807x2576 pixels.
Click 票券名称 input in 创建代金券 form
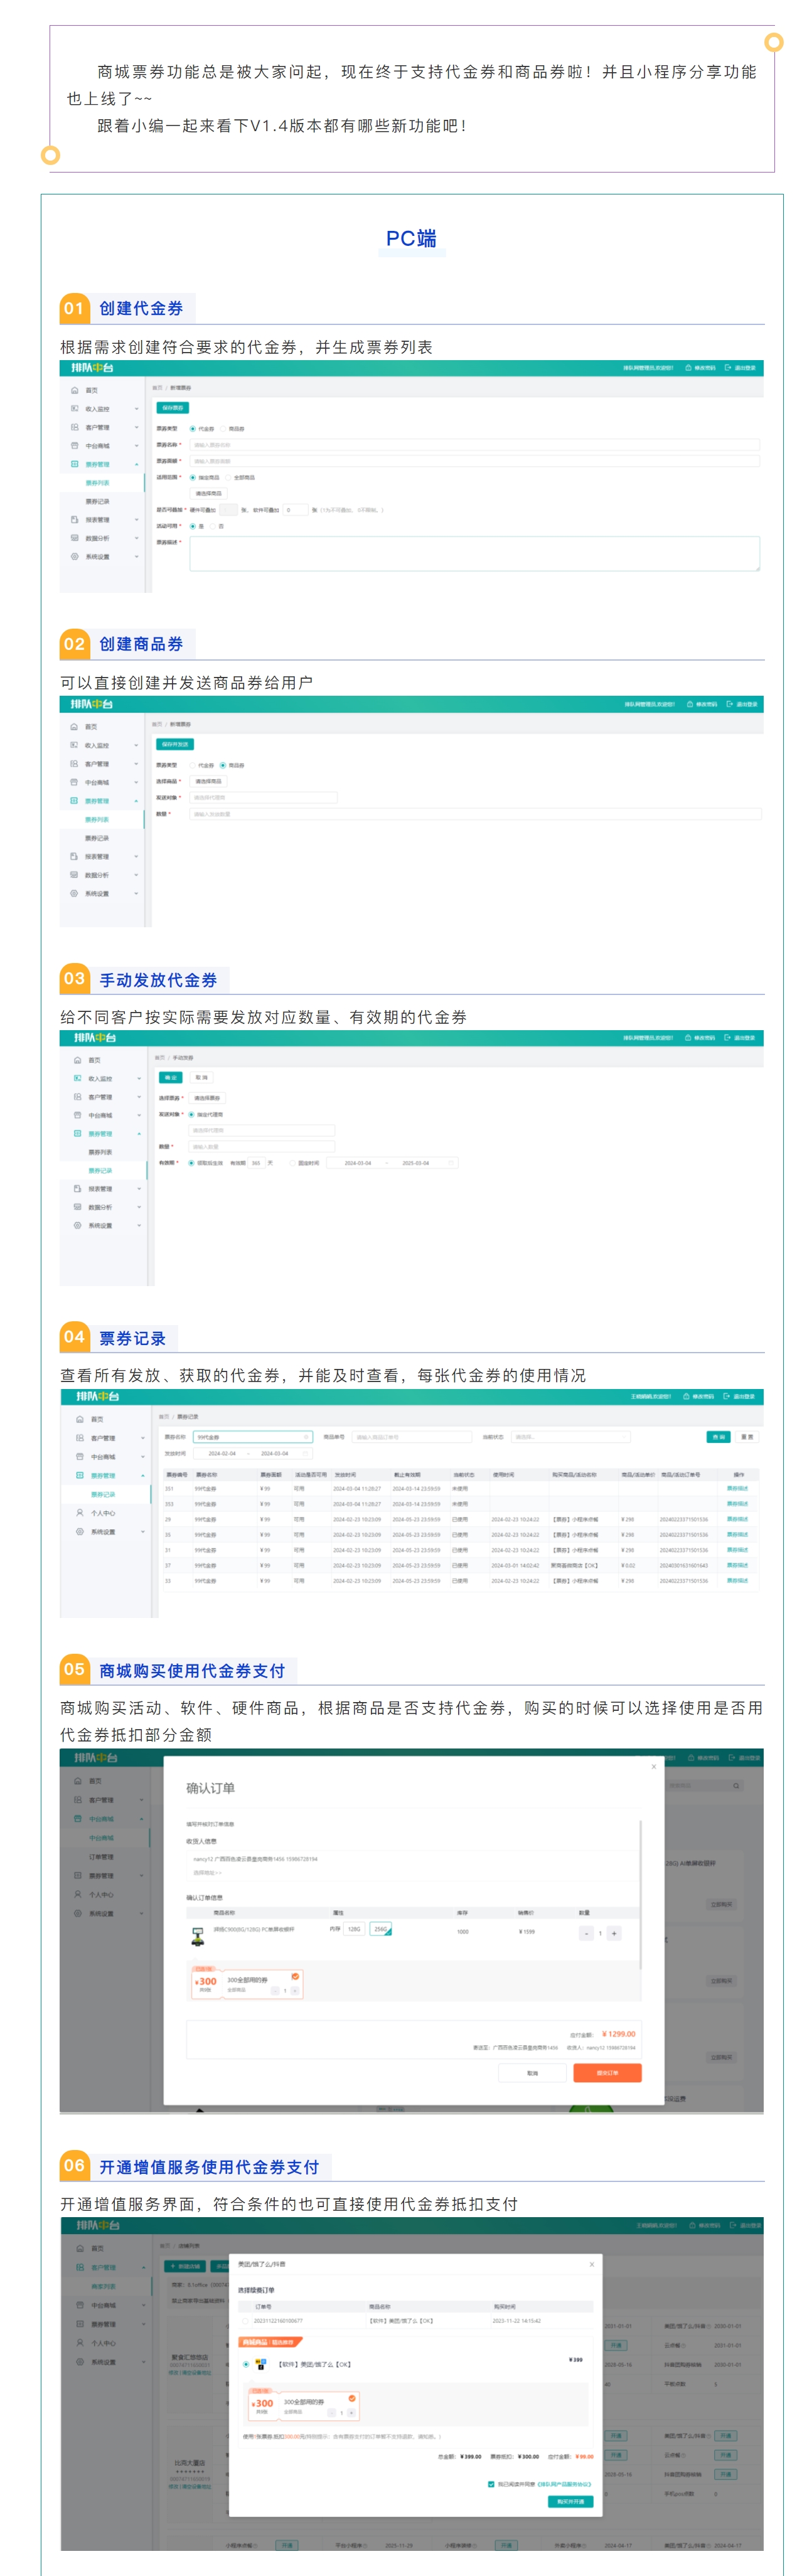coord(474,445)
